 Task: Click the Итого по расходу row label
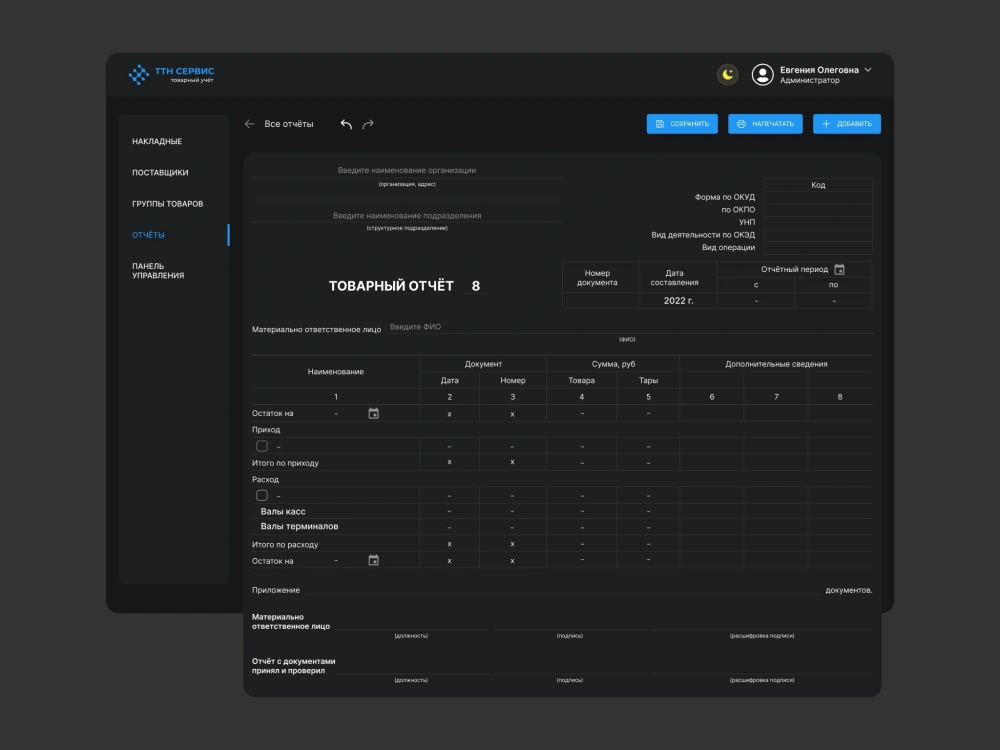point(285,545)
